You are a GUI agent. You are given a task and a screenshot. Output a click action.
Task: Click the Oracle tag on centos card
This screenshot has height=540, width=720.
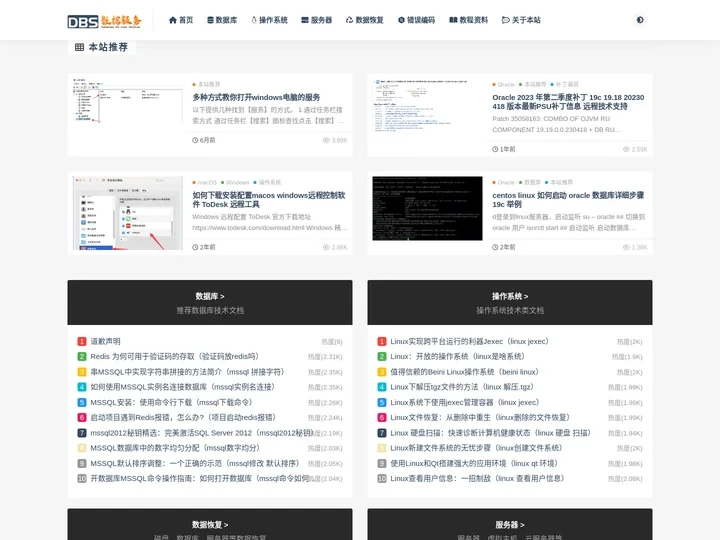point(504,182)
